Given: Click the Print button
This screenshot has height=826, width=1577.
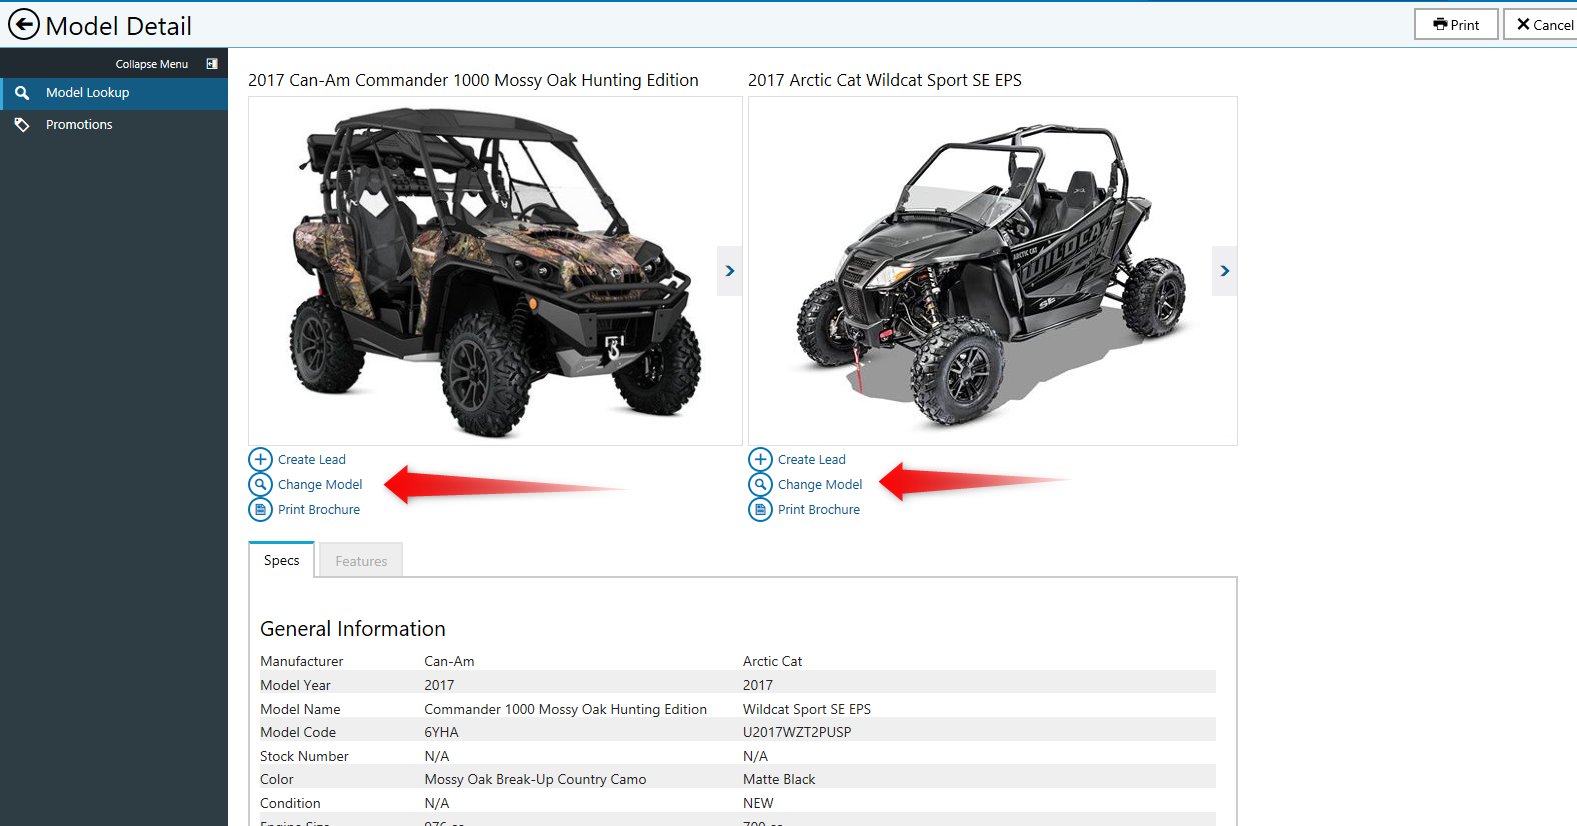Looking at the screenshot, I should click(x=1456, y=24).
